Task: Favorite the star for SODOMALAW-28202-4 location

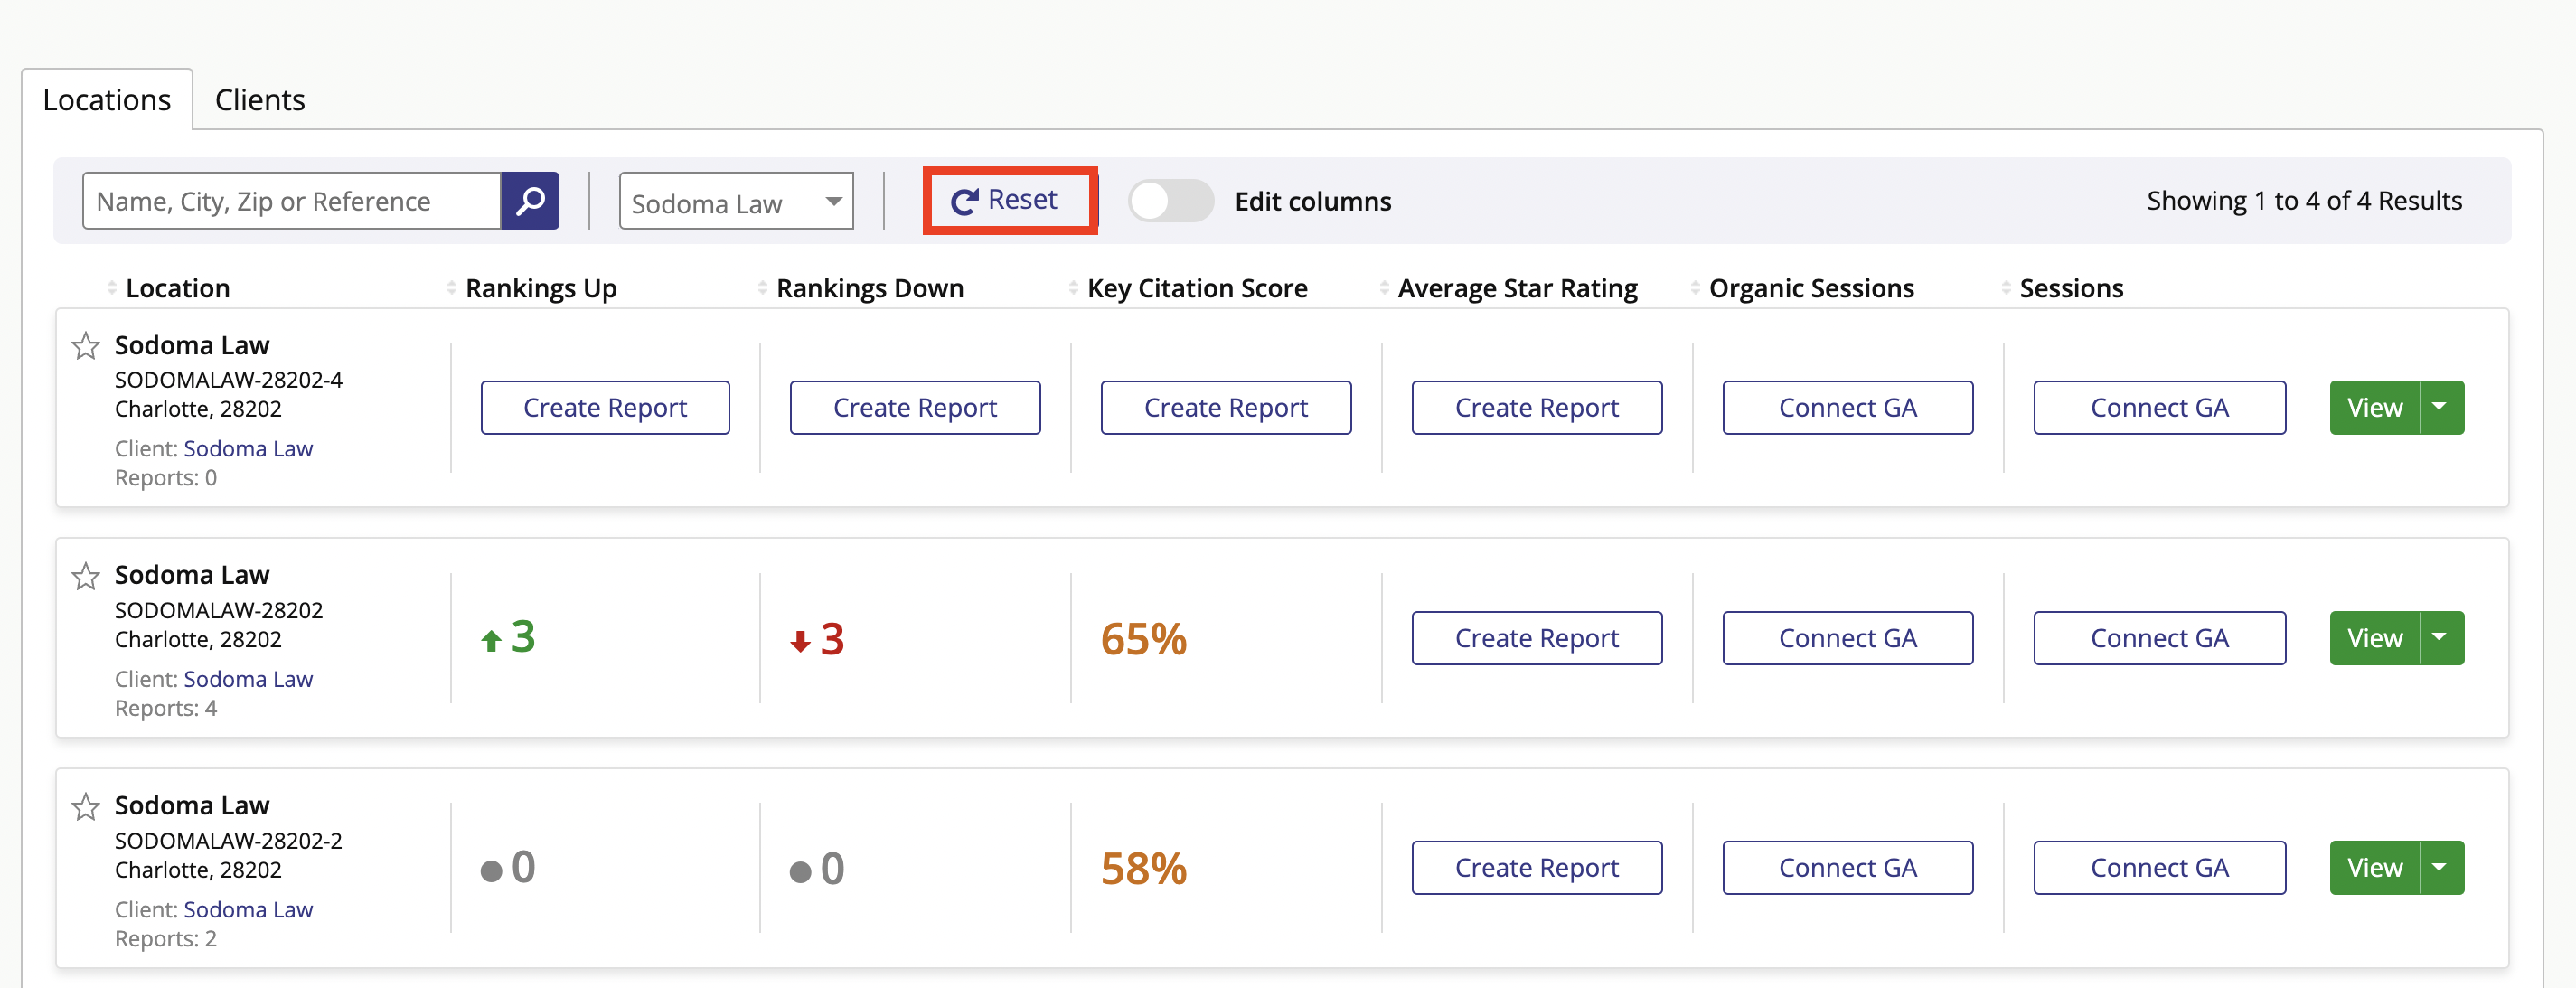Action: pos(86,346)
